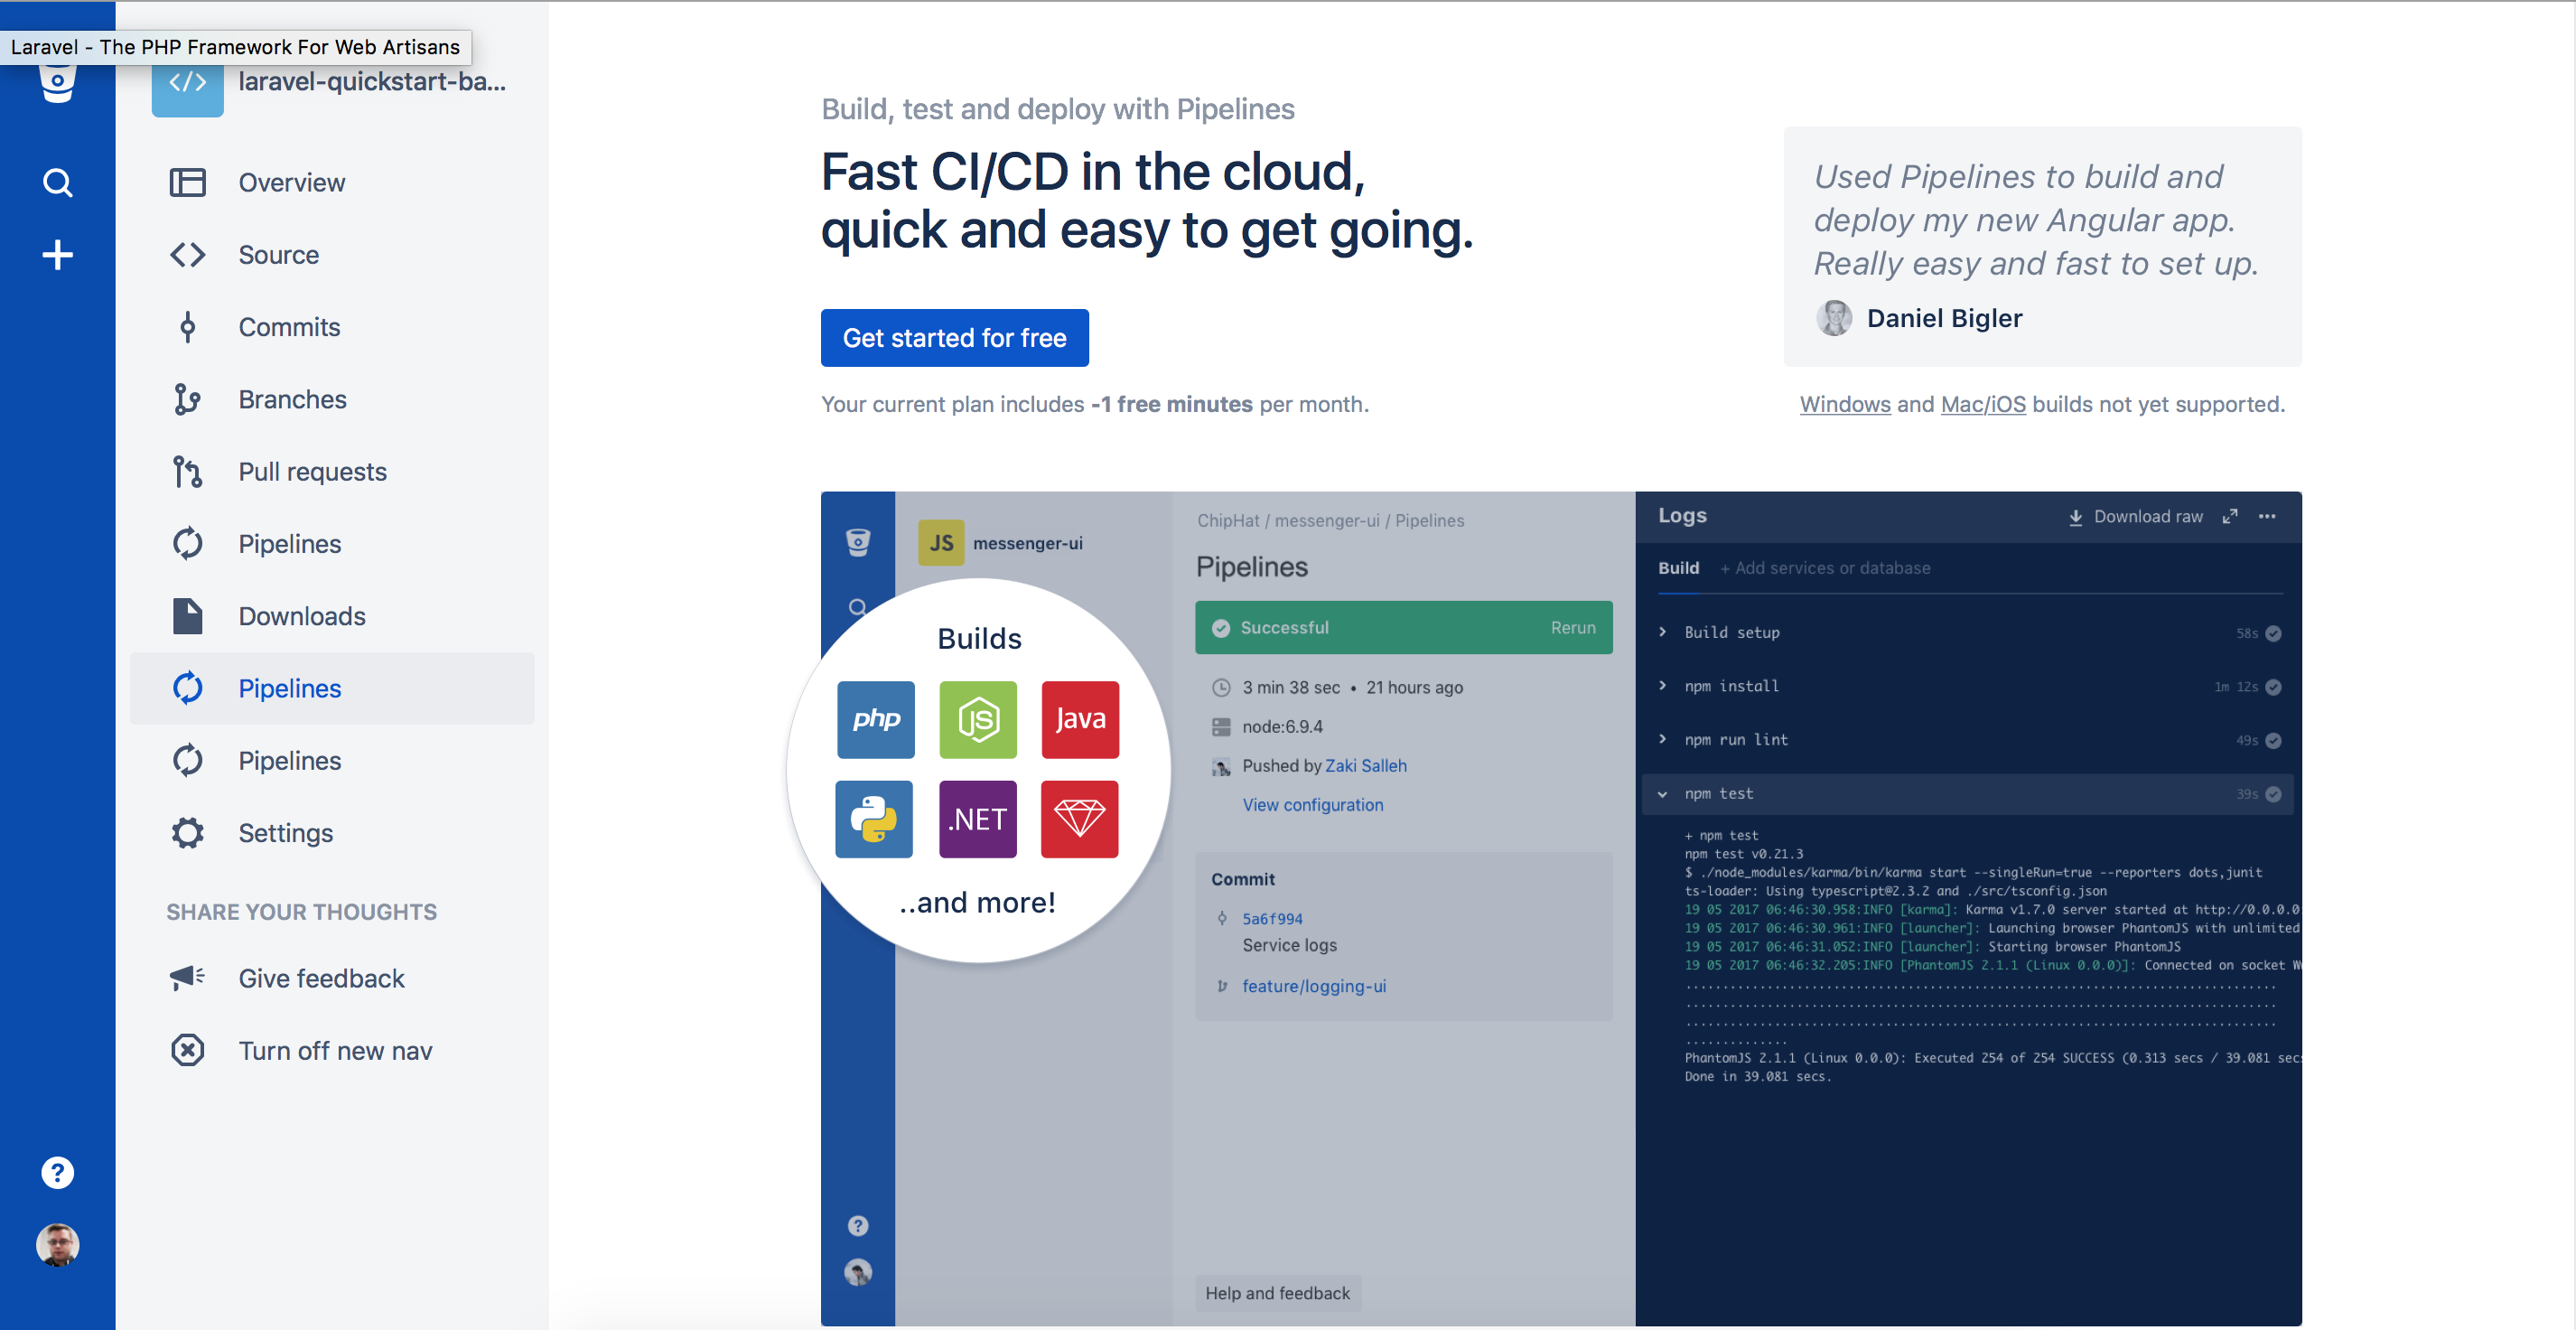Click the Bitbucket logo icon
Screen dimensions: 2576x1330
pyautogui.click(x=57, y=82)
